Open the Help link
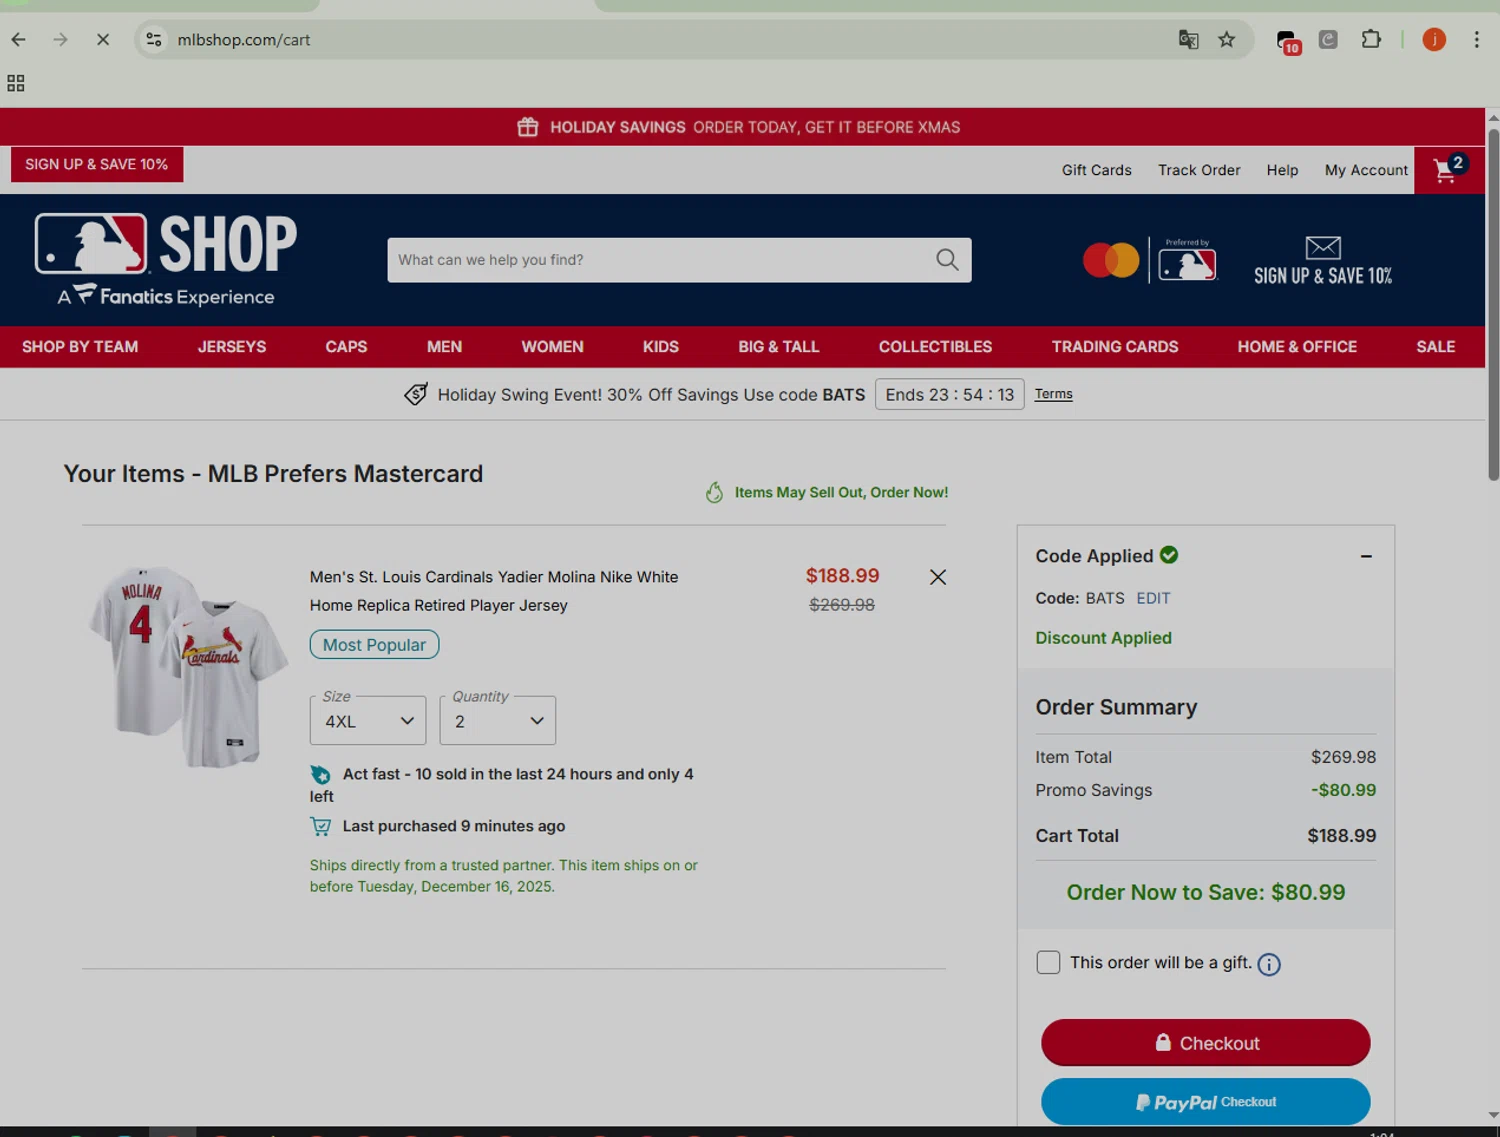The image size is (1500, 1137). click(x=1282, y=170)
